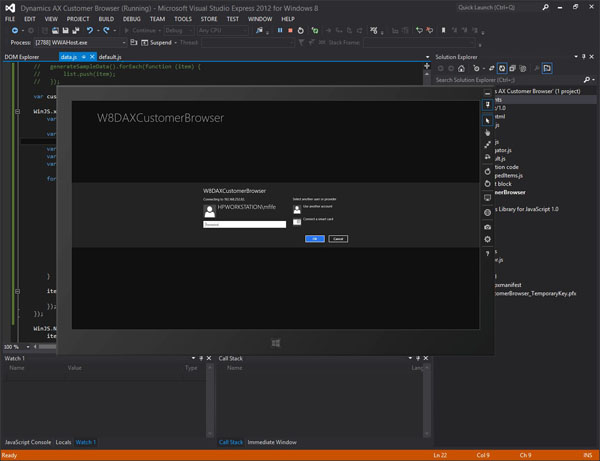The height and width of the screenshot is (461, 600).
Task: Click blue OK button in credentials dialog
Action: [315, 239]
